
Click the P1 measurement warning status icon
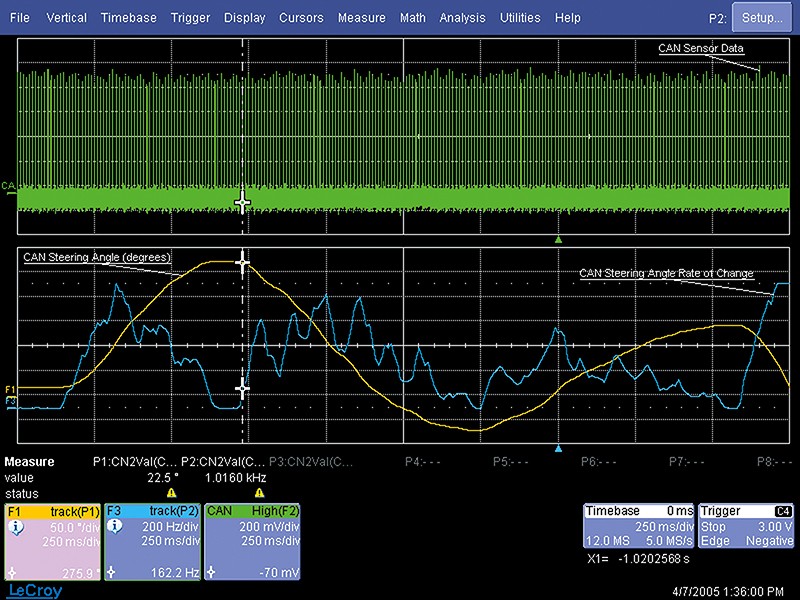[x=171, y=493]
